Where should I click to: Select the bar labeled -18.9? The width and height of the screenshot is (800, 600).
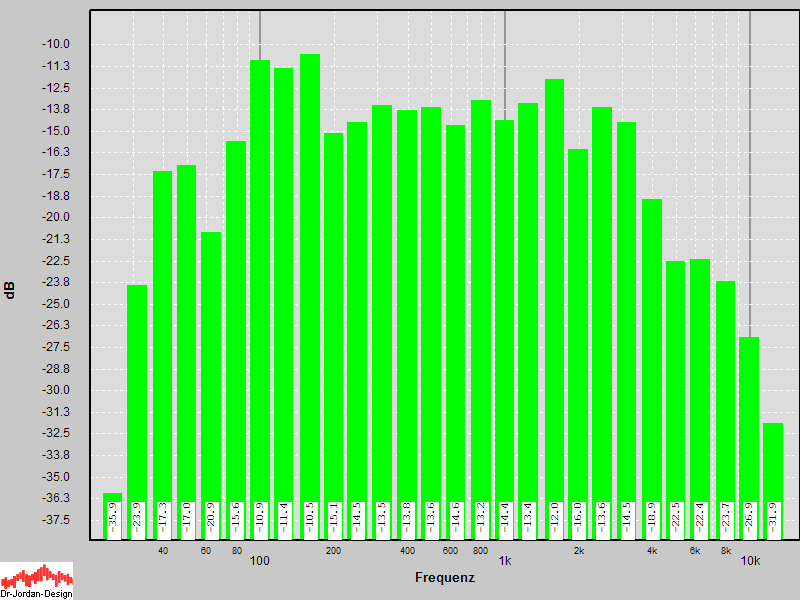point(652,350)
